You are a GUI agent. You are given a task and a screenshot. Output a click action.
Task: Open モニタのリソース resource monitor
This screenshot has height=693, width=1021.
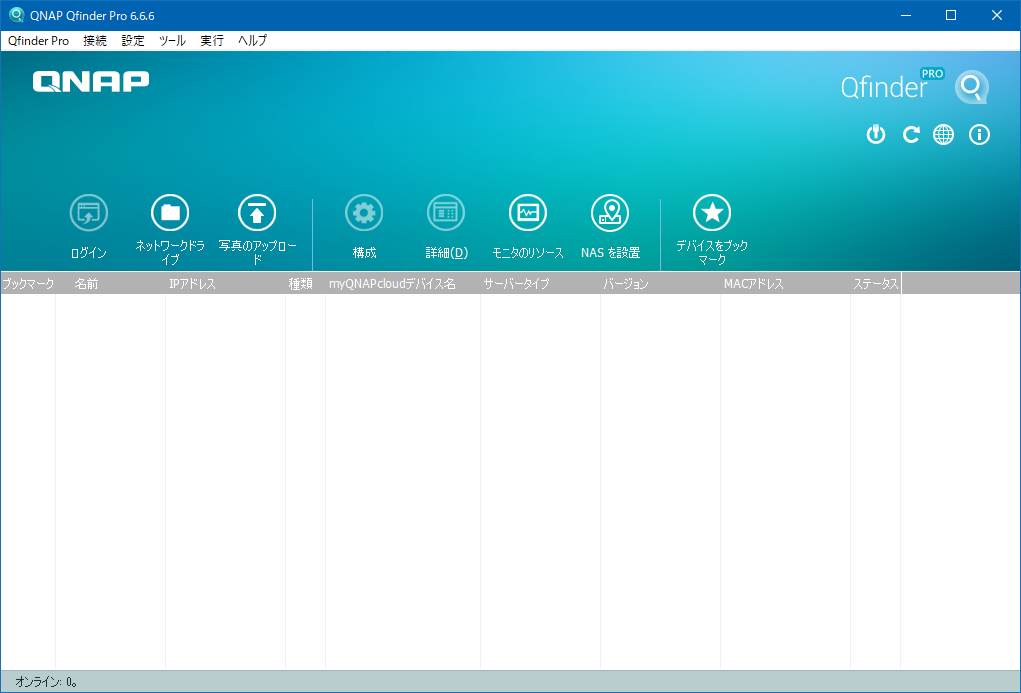[528, 212]
